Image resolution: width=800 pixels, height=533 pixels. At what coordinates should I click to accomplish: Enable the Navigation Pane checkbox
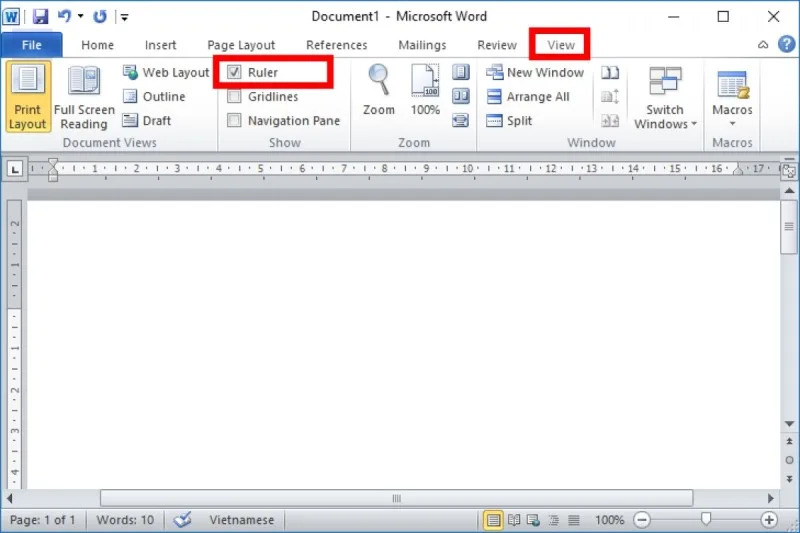[234, 120]
